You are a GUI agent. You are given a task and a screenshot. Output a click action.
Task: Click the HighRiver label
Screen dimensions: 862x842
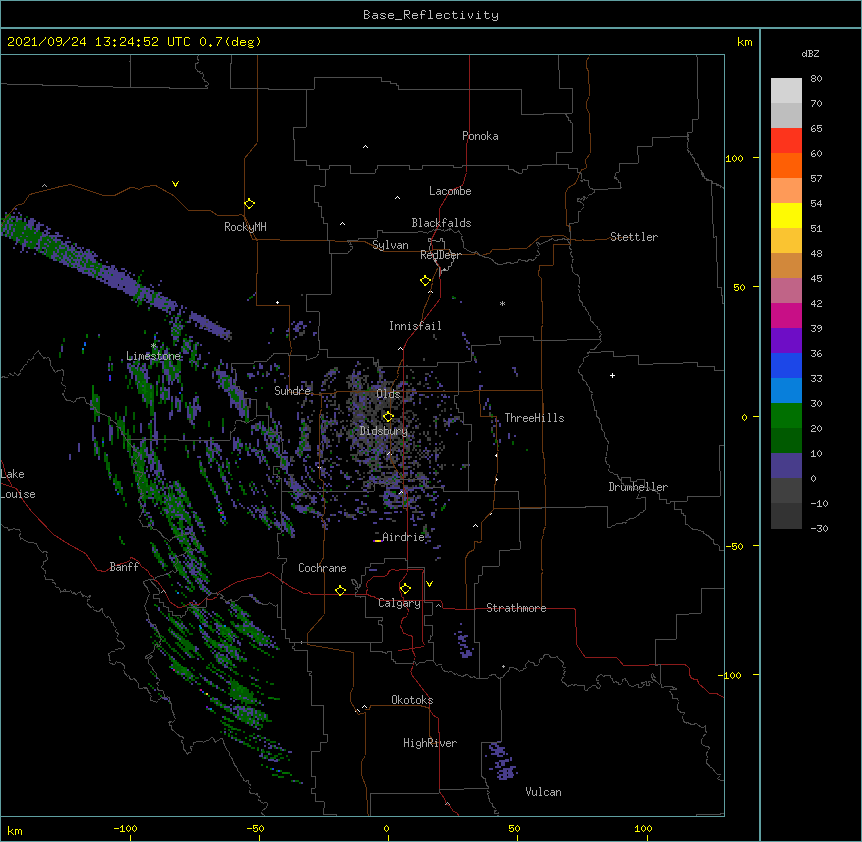tap(430, 743)
